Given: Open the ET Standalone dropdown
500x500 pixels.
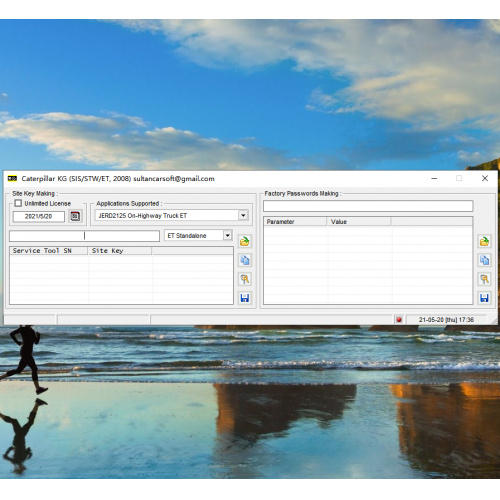Looking at the screenshot, I should pyautogui.click(x=227, y=235).
